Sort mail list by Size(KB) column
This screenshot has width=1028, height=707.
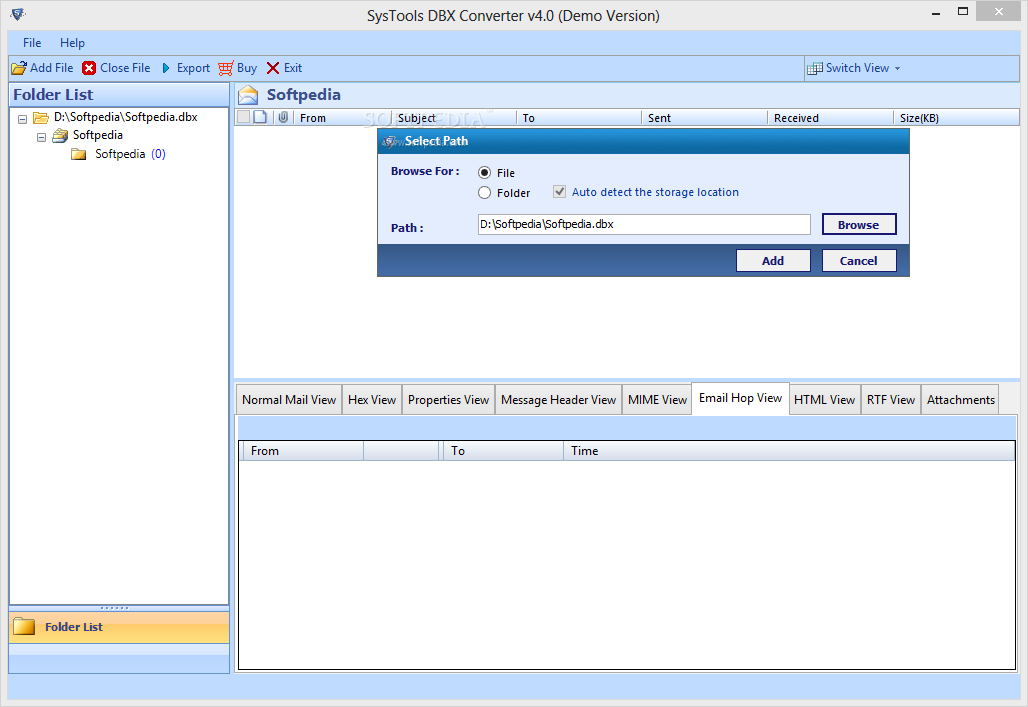(x=956, y=118)
